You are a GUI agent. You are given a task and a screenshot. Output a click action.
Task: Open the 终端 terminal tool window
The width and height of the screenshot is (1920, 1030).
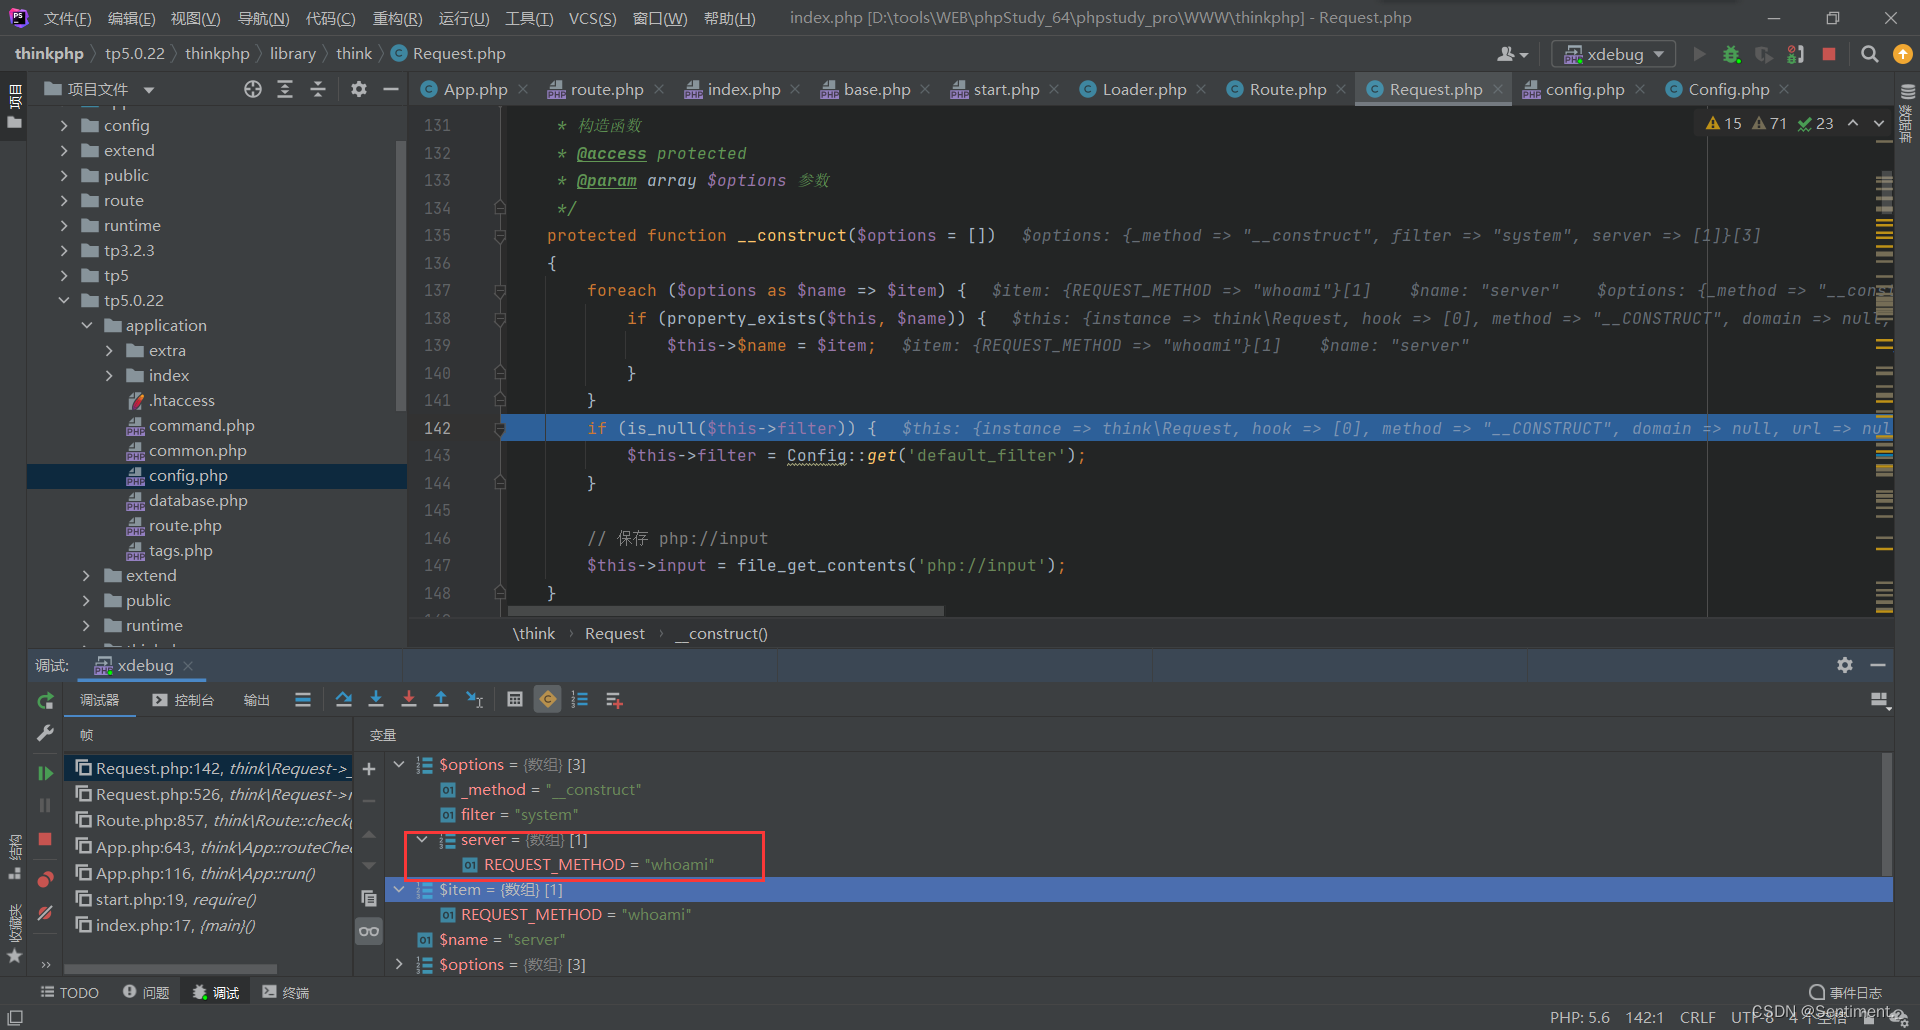point(286,993)
